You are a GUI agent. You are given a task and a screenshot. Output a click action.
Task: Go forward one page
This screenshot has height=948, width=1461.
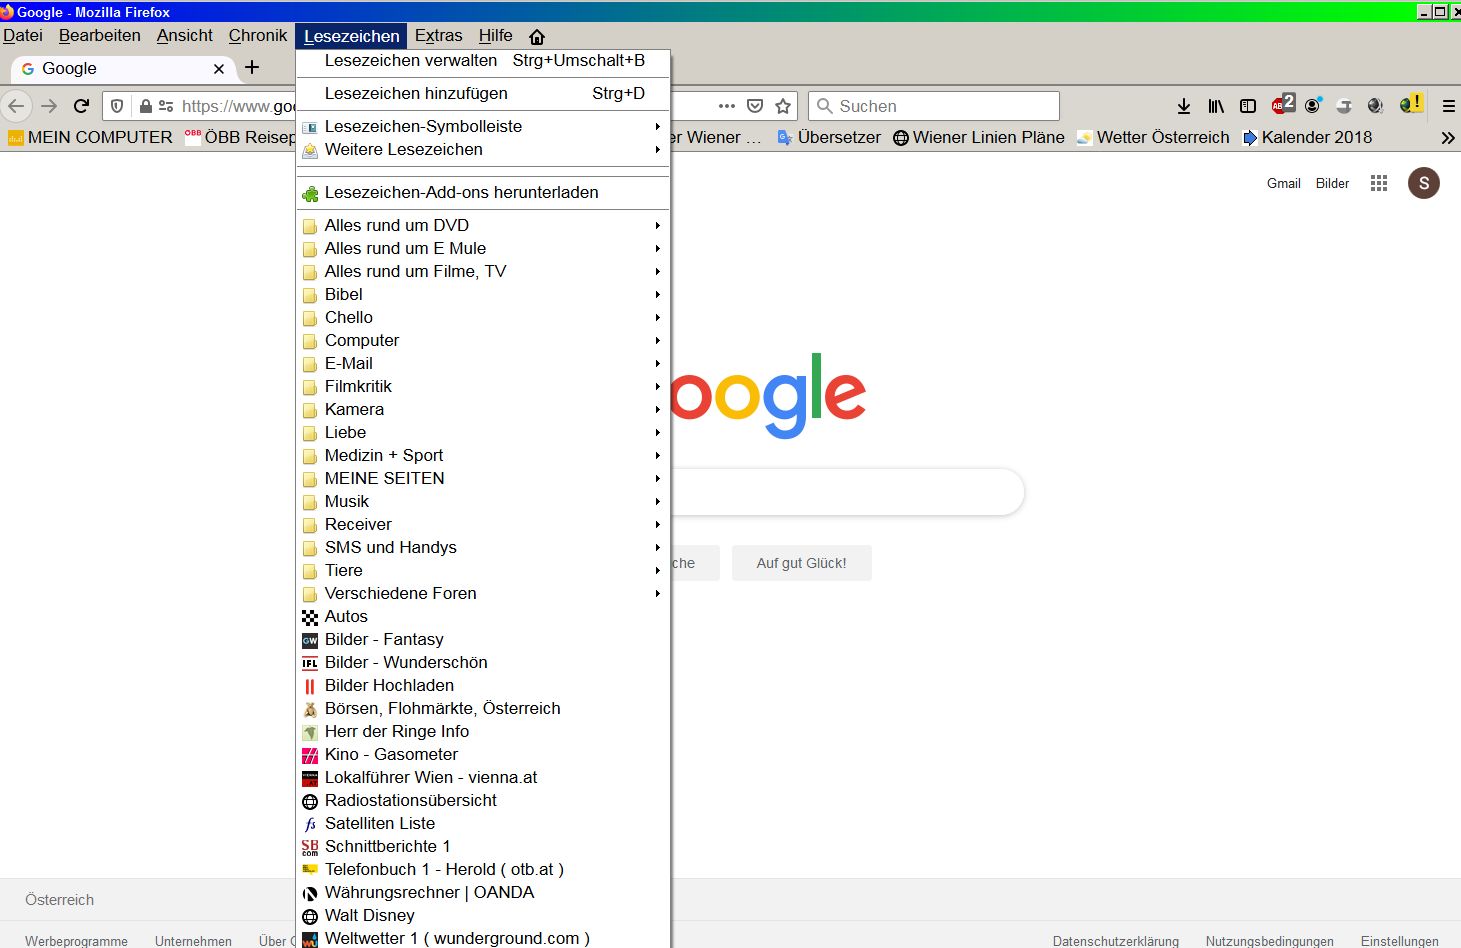click(x=49, y=106)
